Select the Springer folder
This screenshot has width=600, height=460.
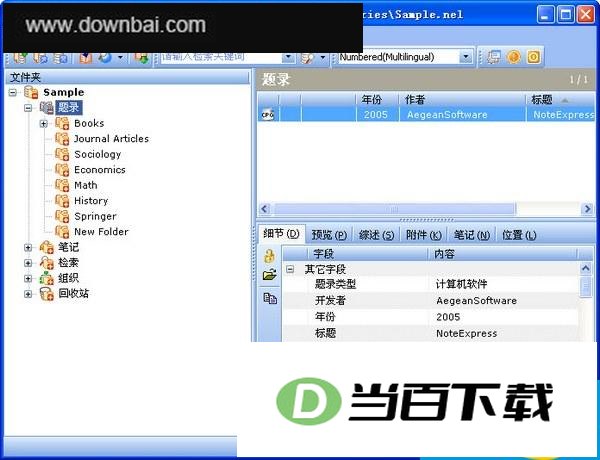(x=95, y=216)
